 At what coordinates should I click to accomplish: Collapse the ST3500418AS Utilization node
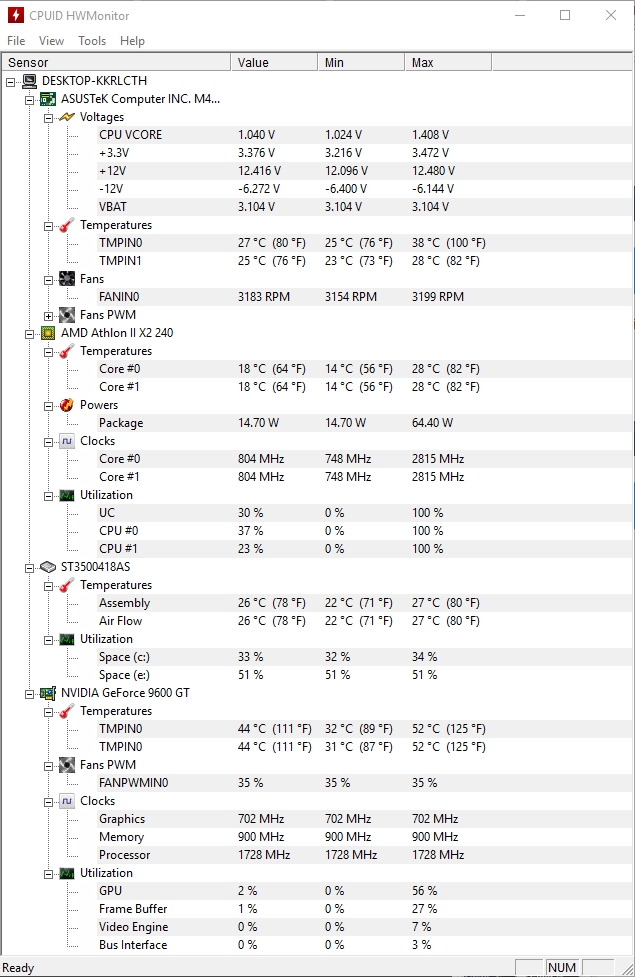49,640
